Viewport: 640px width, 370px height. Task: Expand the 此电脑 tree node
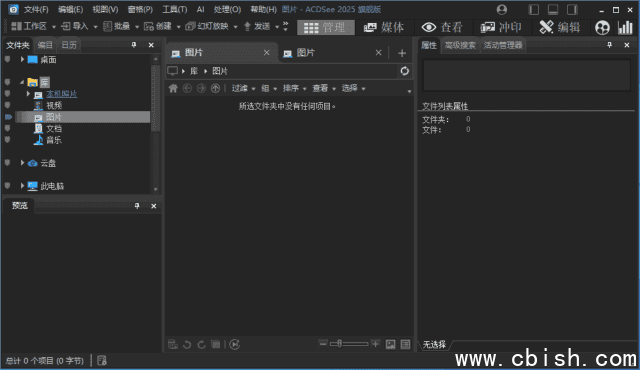click(x=22, y=186)
